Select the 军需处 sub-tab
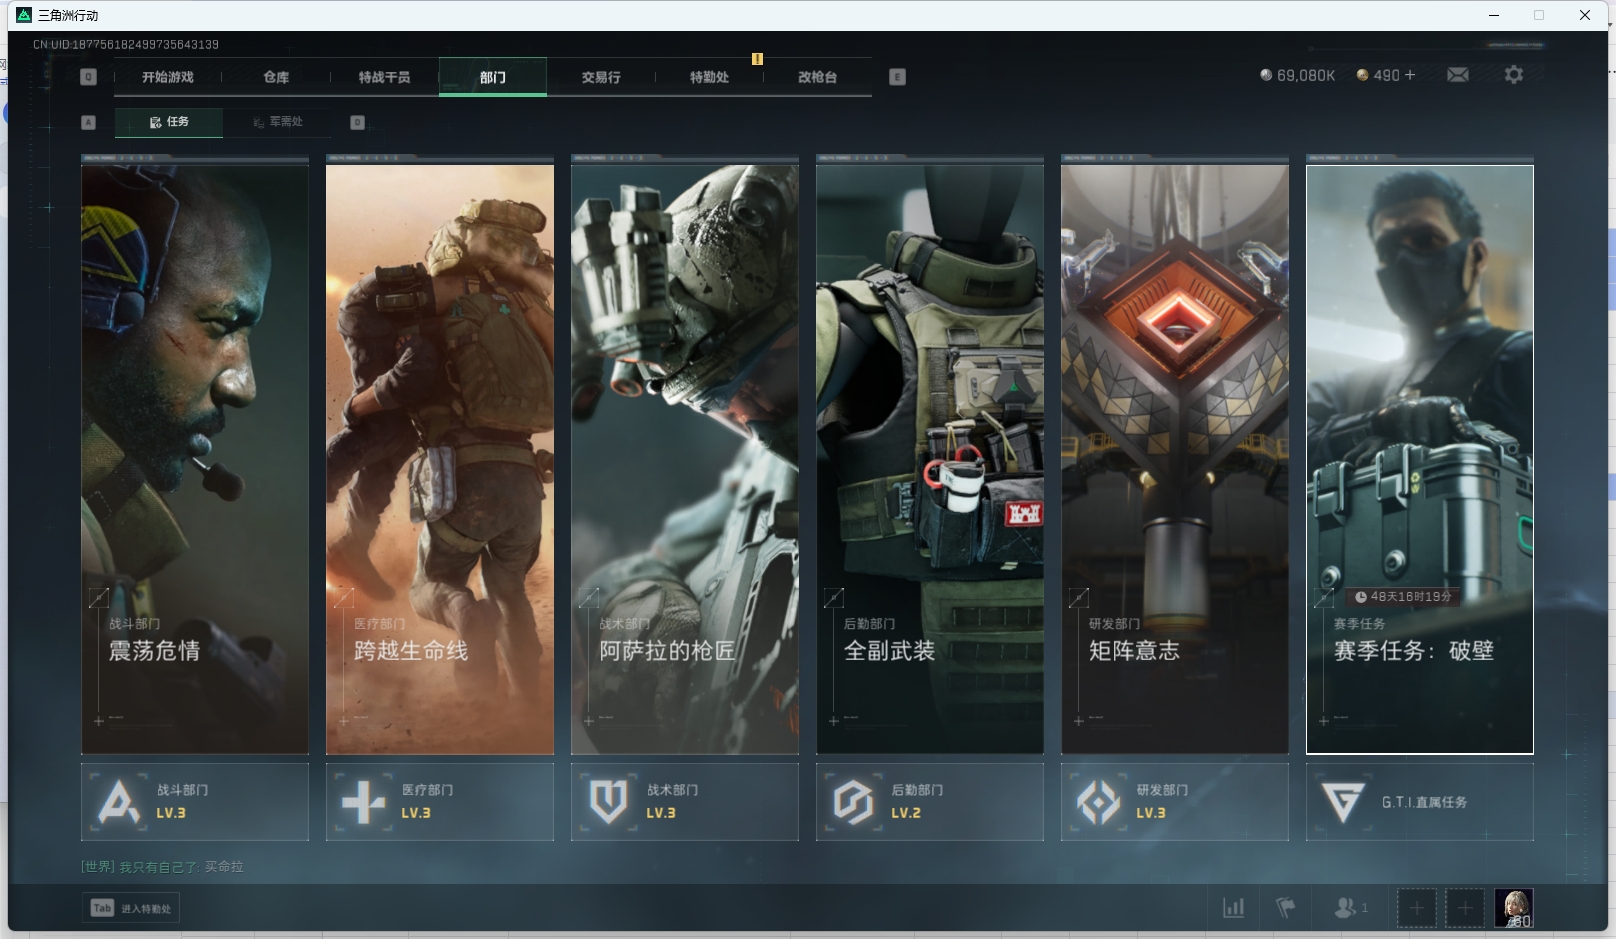The image size is (1616, 939). [x=277, y=122]
